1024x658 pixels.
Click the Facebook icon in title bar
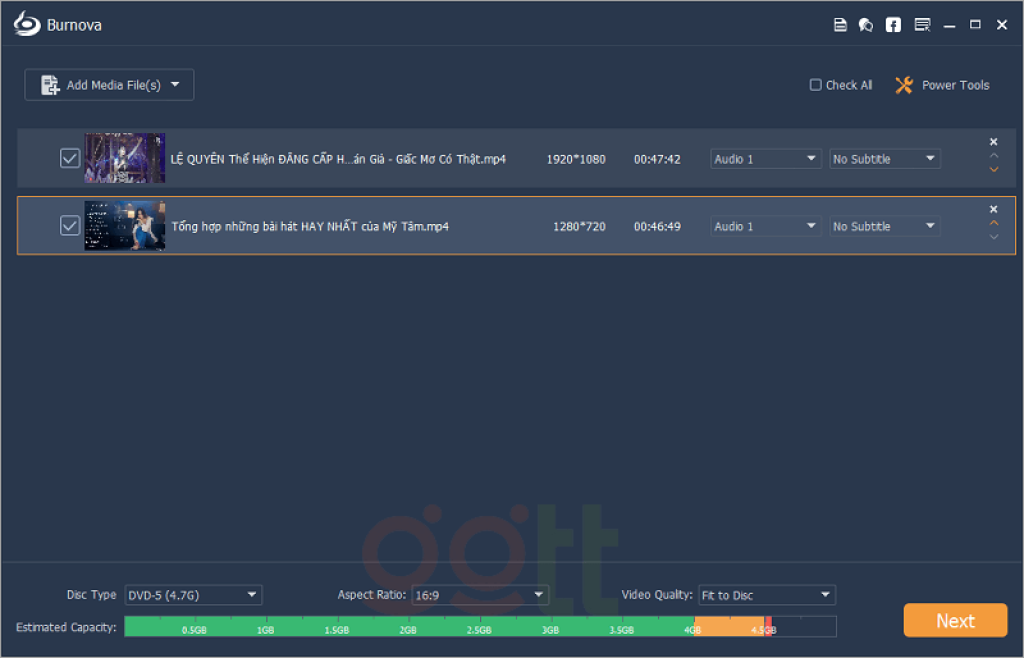(x=893, y=25)
